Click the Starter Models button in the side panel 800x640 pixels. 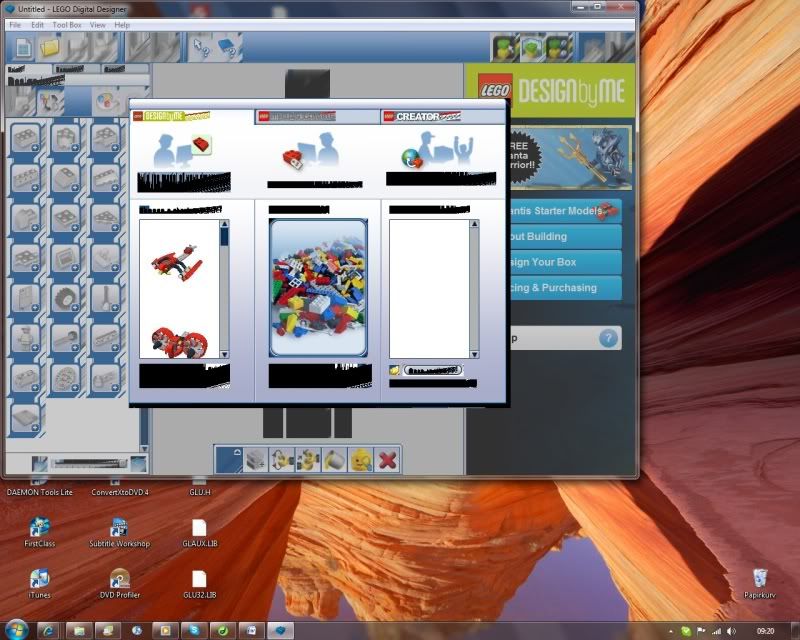(565, 211)
